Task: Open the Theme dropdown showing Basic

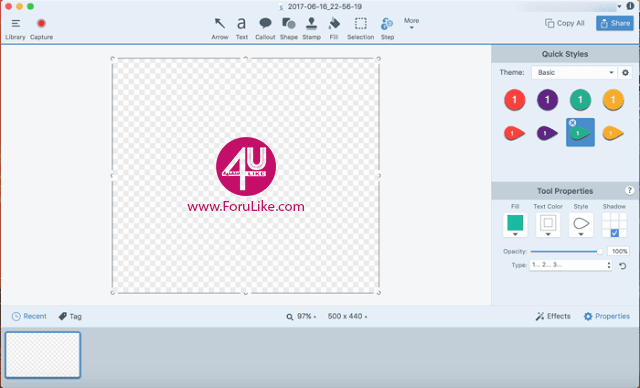Action: tap(574, 73)
